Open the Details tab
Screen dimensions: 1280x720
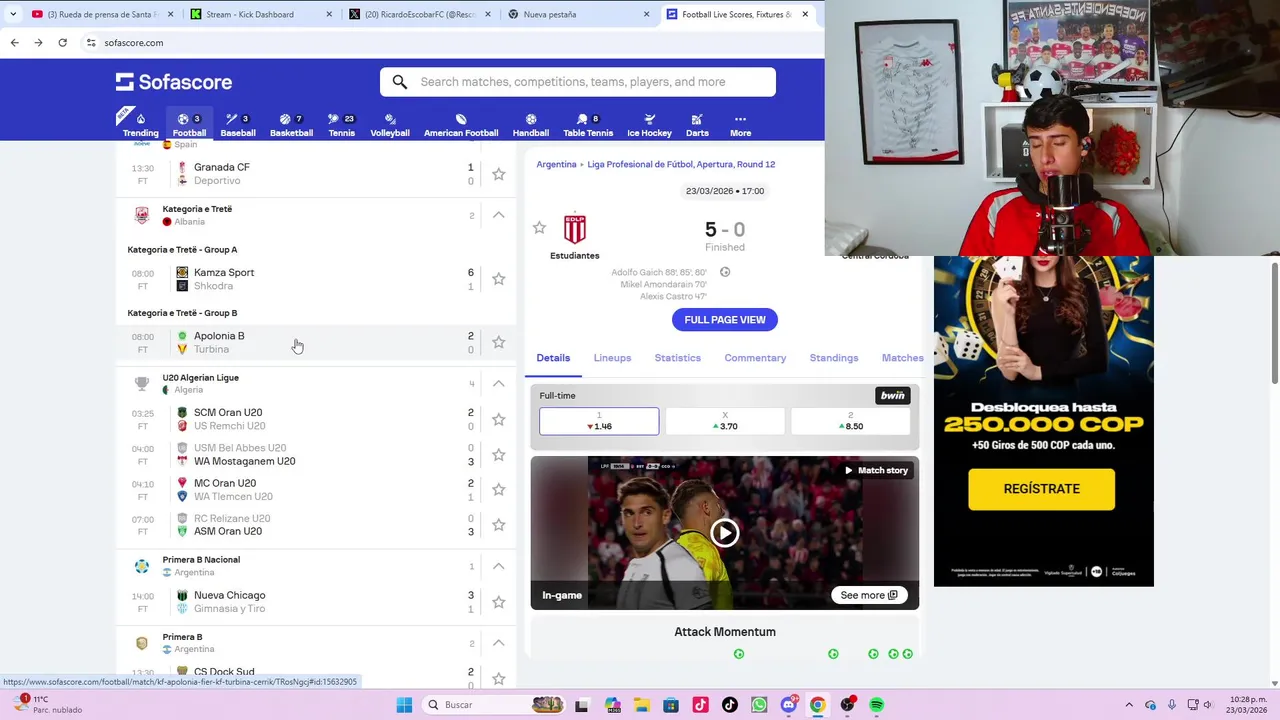tap(553, 358)
